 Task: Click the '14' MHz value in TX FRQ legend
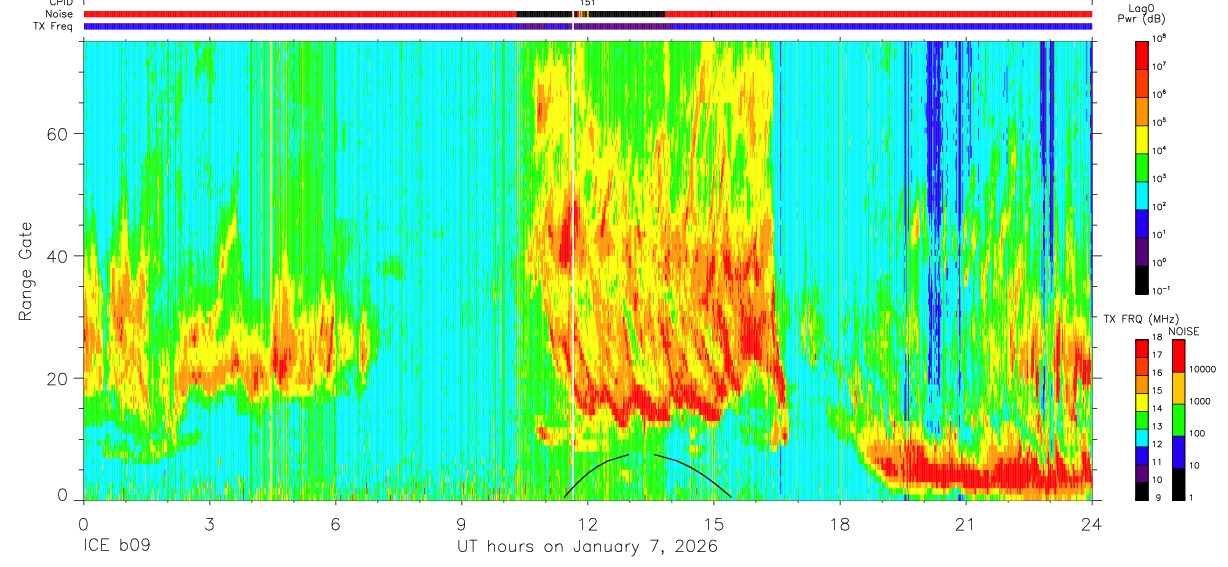click(1157, 410)
